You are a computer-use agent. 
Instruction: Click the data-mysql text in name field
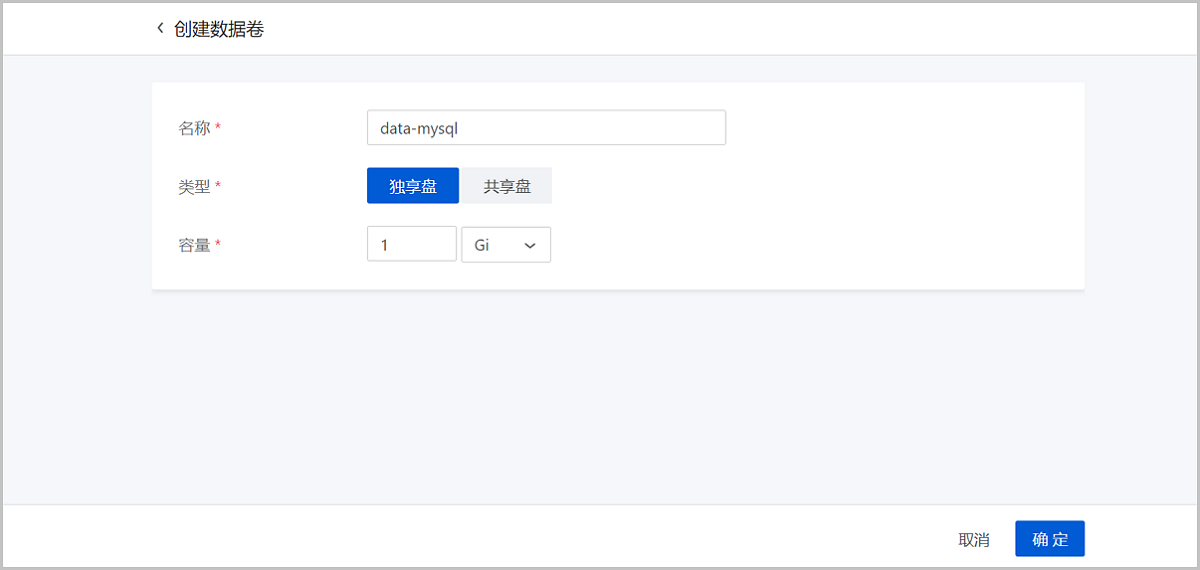418,128
